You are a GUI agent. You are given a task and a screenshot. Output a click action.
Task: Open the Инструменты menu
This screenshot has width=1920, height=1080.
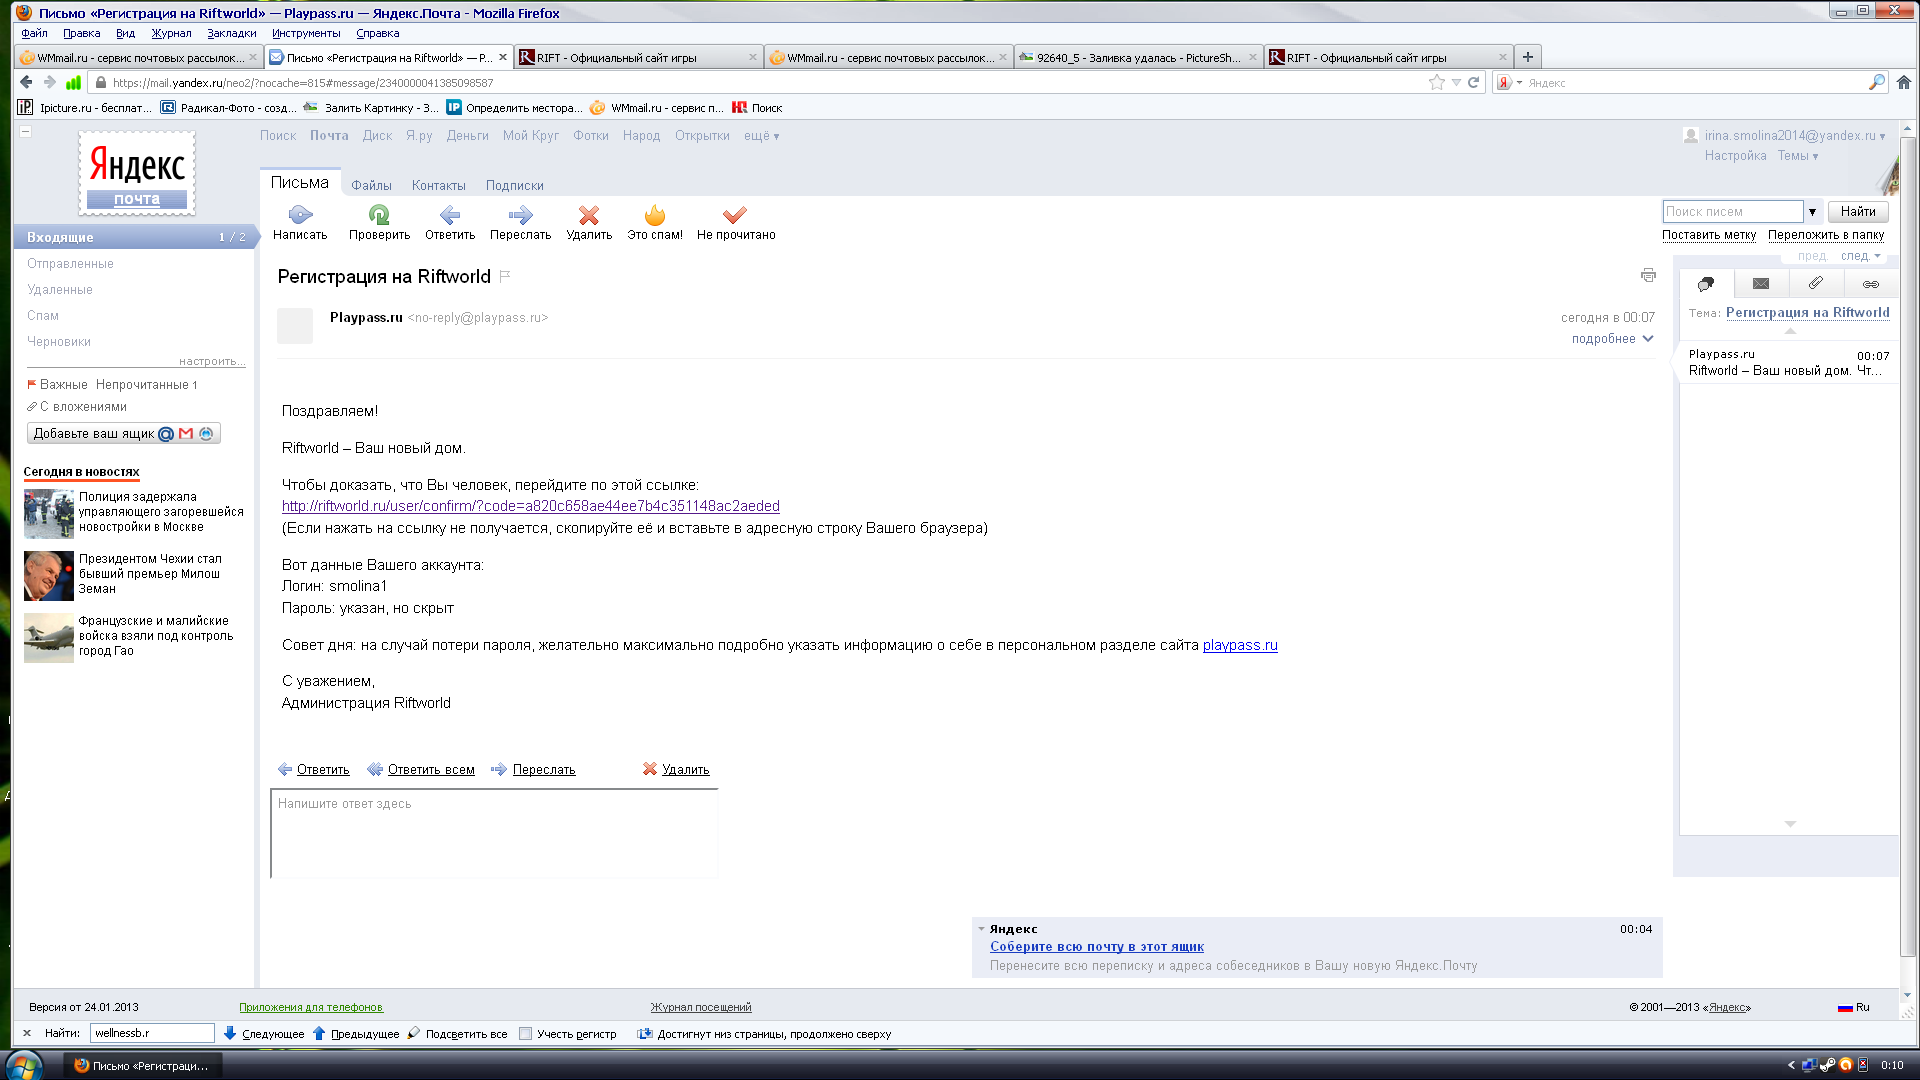[x=306, y=33]
